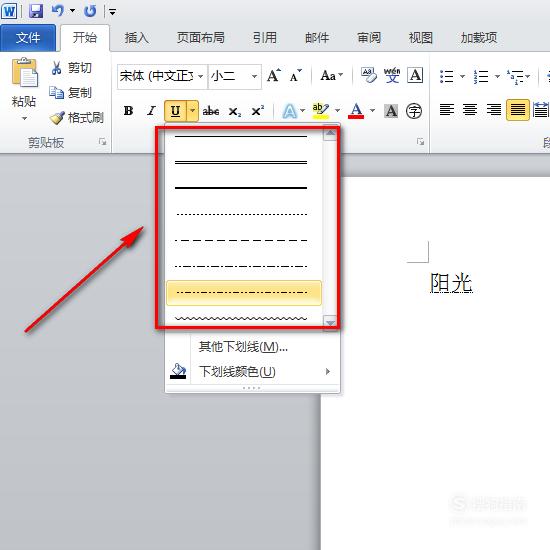Expand the Paste options arrow under 粘贴

click(24, 119)
